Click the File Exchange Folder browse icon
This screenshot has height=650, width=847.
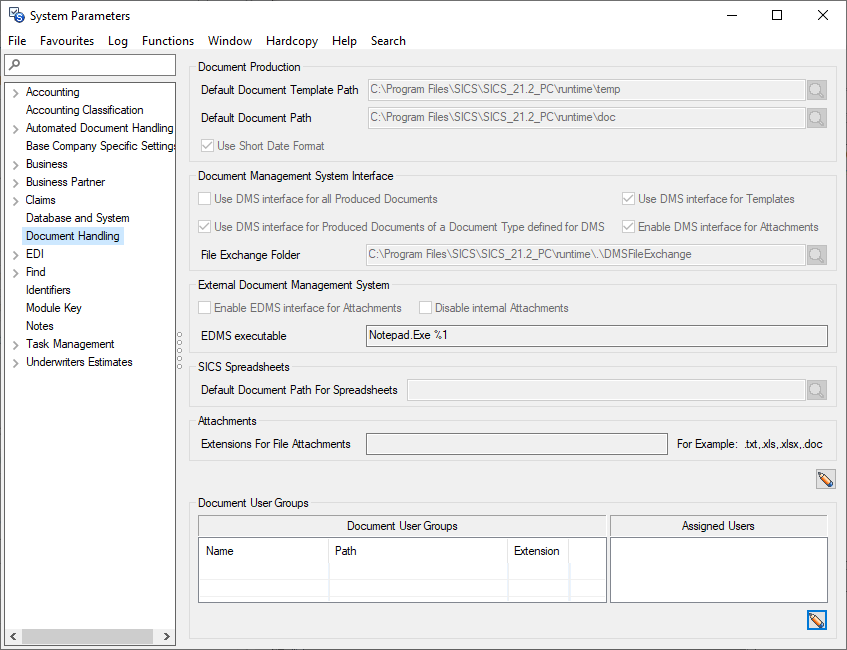coord(817,255)
